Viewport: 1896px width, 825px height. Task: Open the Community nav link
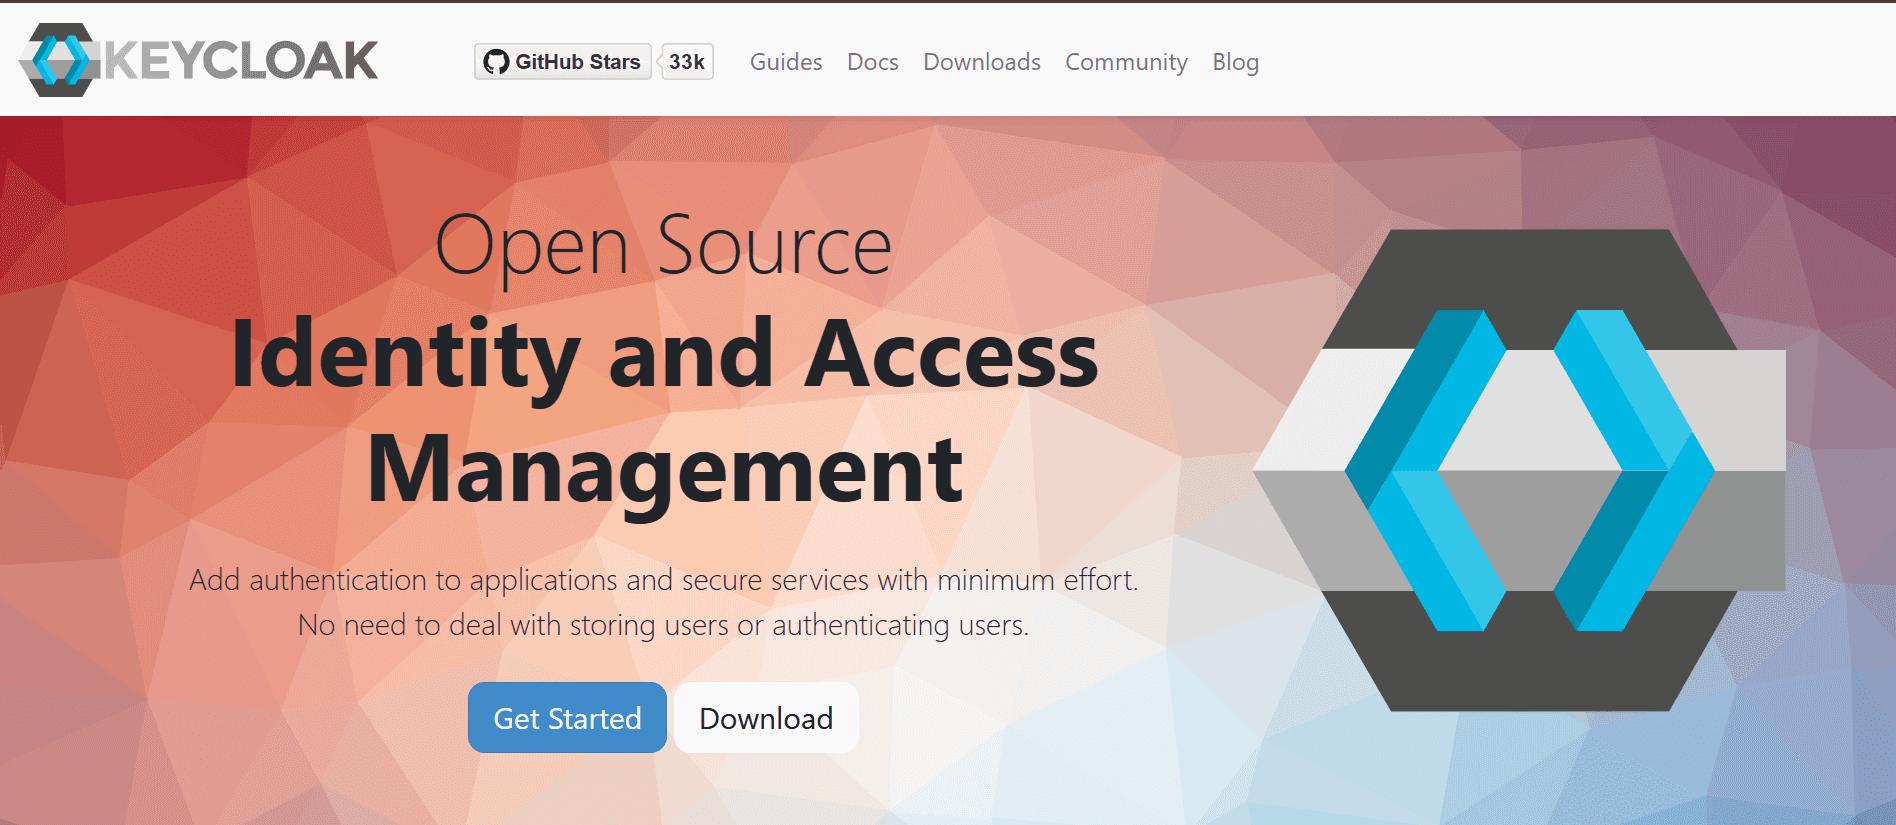tap(1126, 62)
